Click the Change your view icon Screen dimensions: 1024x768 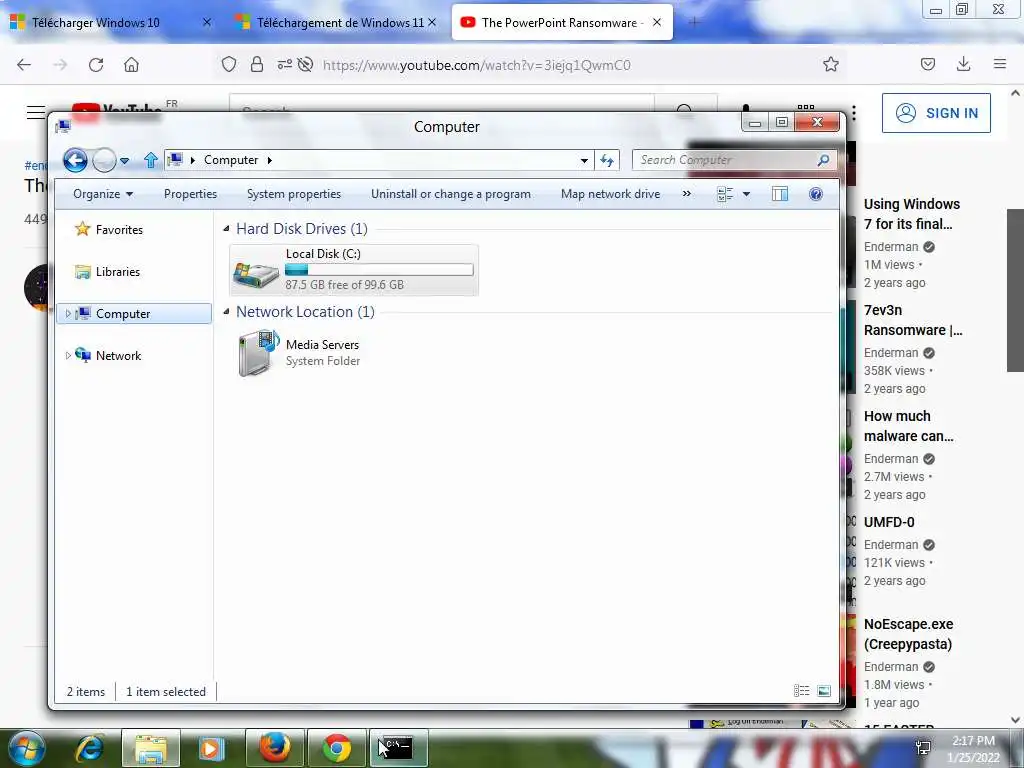[725, 195]
